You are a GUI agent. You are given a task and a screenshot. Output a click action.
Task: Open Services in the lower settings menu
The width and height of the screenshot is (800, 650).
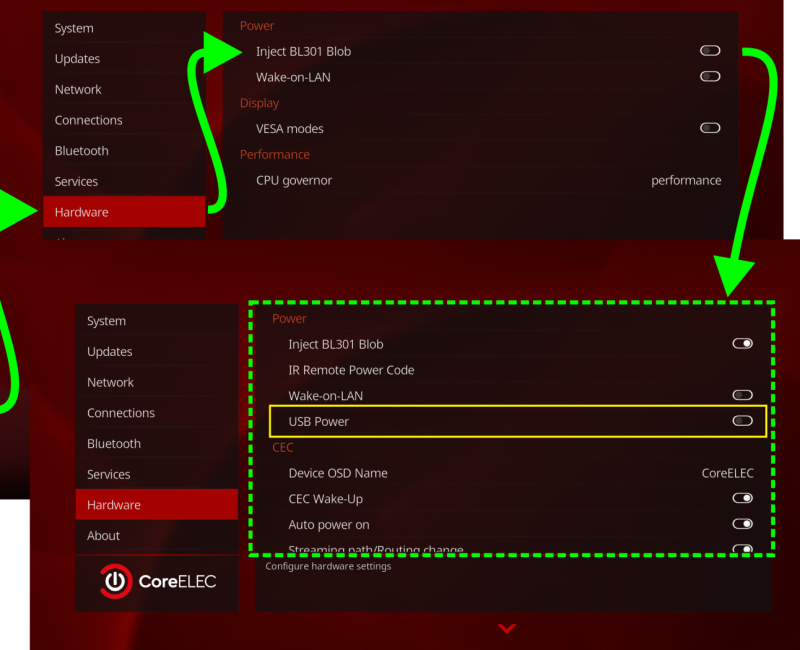point(157,474)
